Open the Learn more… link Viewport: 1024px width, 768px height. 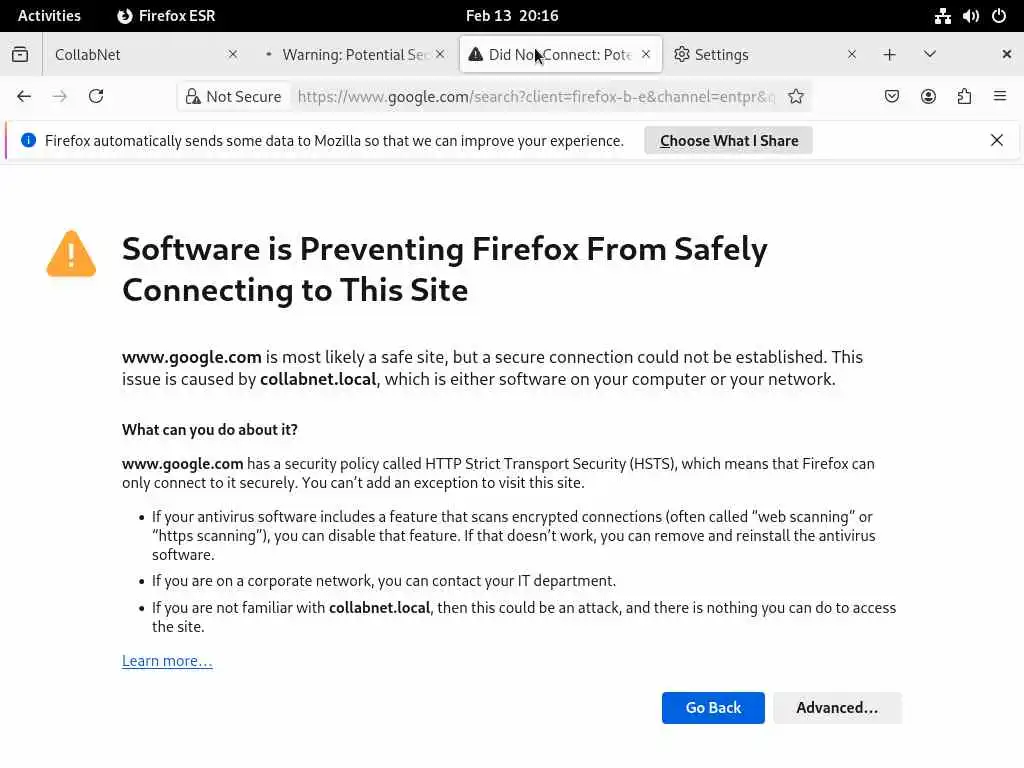click(x=167, y=661)
